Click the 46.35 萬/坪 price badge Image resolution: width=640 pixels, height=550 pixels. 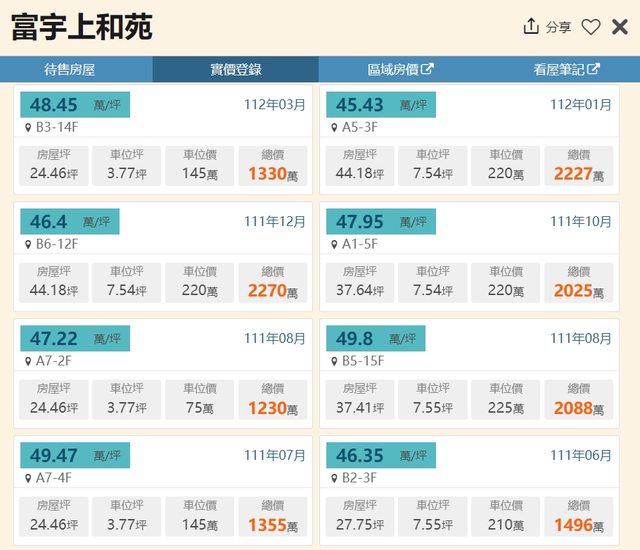click(375, 456)
